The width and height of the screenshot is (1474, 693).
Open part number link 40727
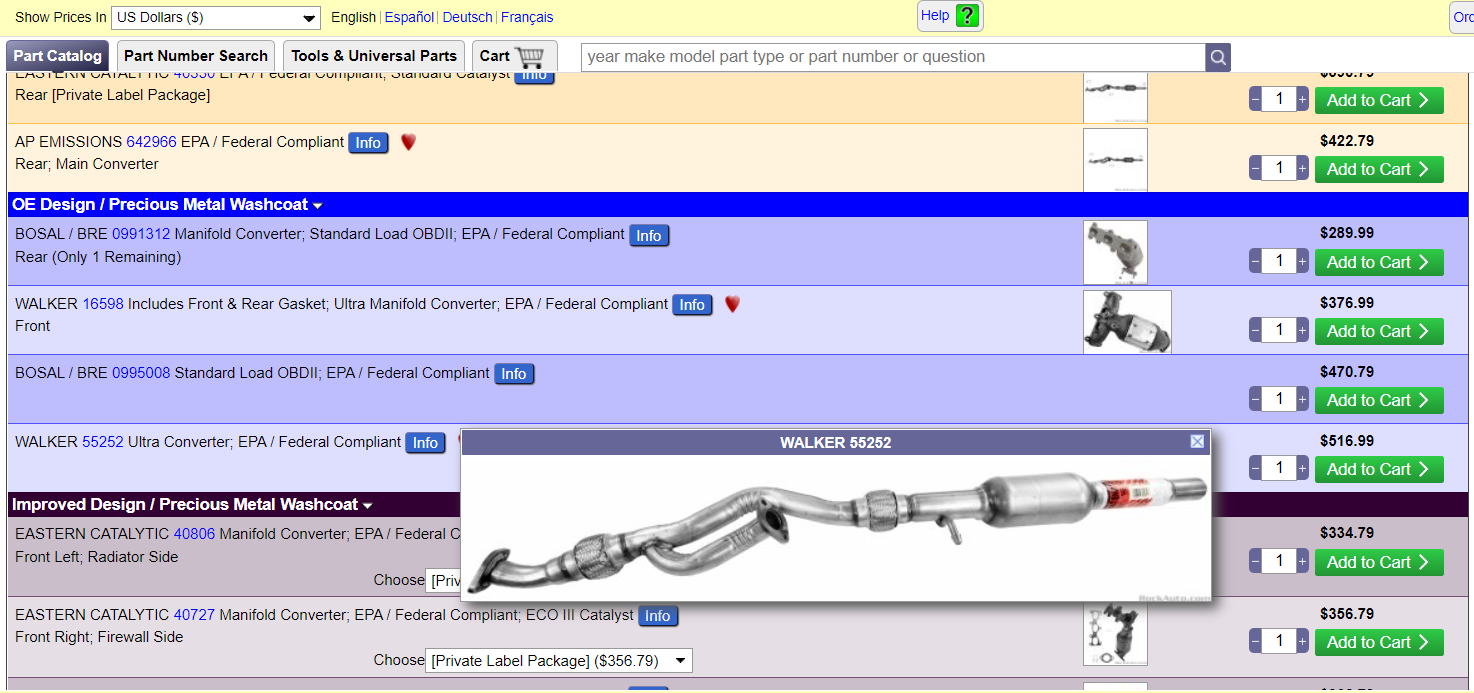point(194,614)
